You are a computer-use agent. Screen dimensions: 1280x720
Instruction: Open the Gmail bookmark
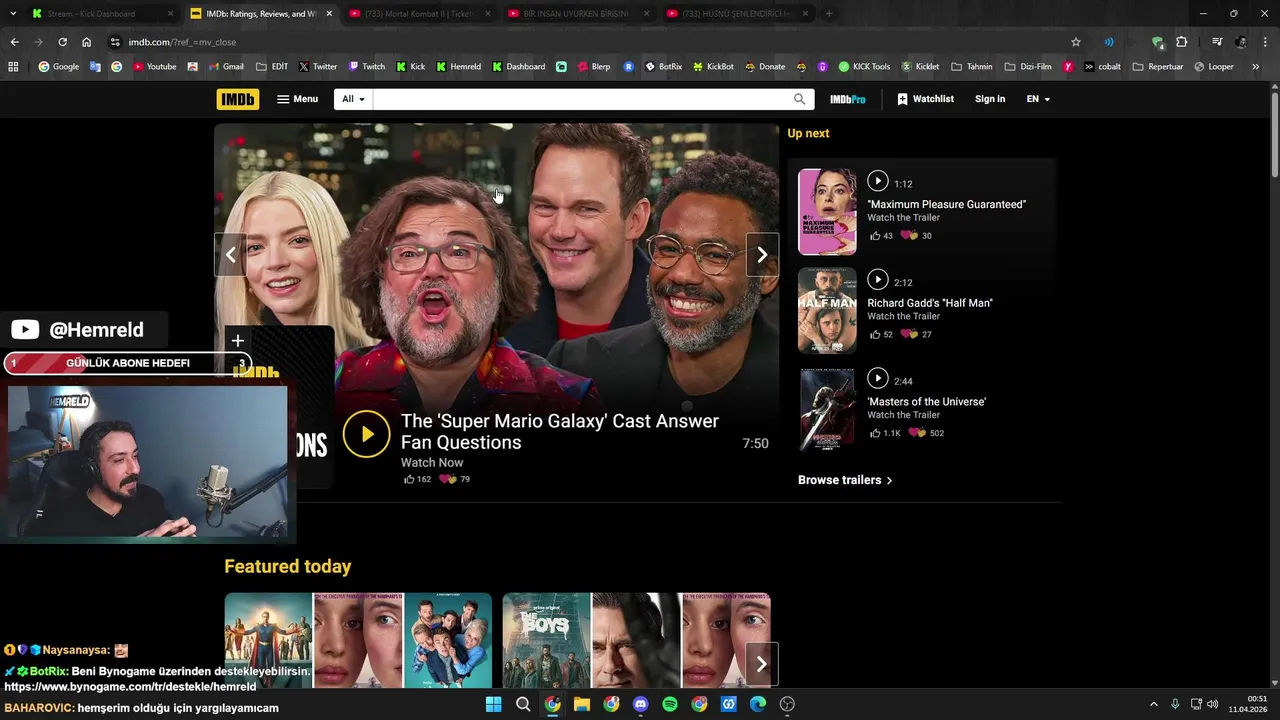226,67
